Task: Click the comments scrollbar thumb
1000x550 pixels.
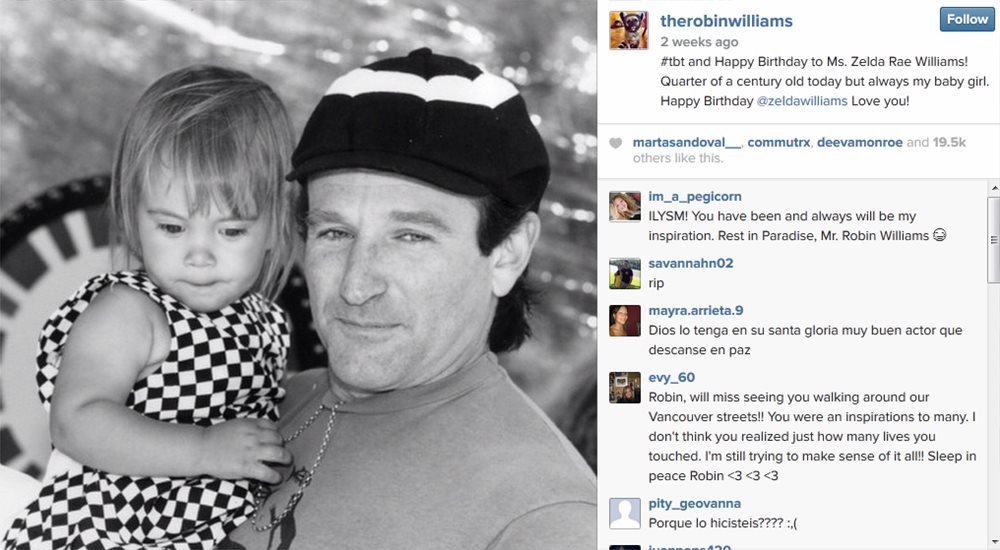Action: pyautogui.click(x=994, y=240)
